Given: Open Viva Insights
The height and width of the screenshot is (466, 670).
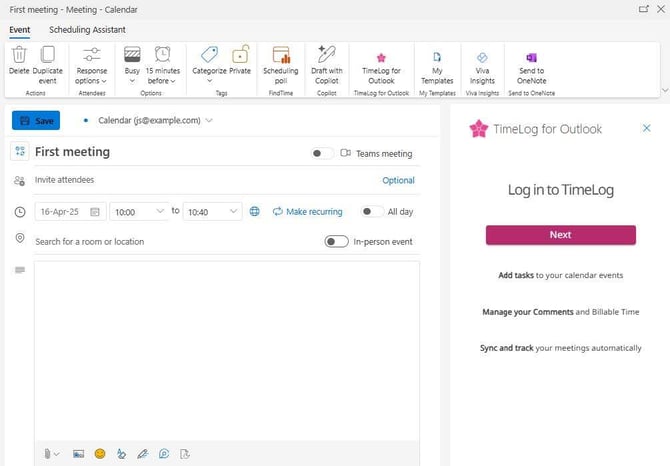Looking at the screenshot, I should coord(482,58).
